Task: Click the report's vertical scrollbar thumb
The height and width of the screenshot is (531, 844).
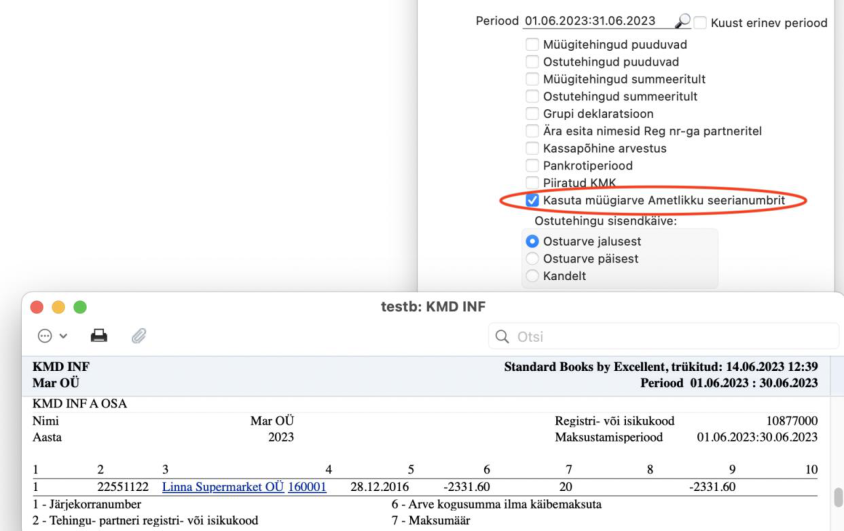Action: (838, 497)
